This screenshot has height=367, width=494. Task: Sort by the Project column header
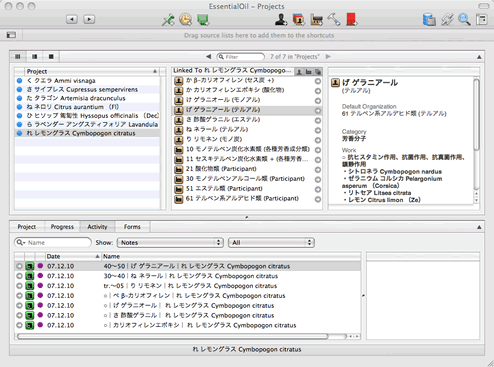91,71
